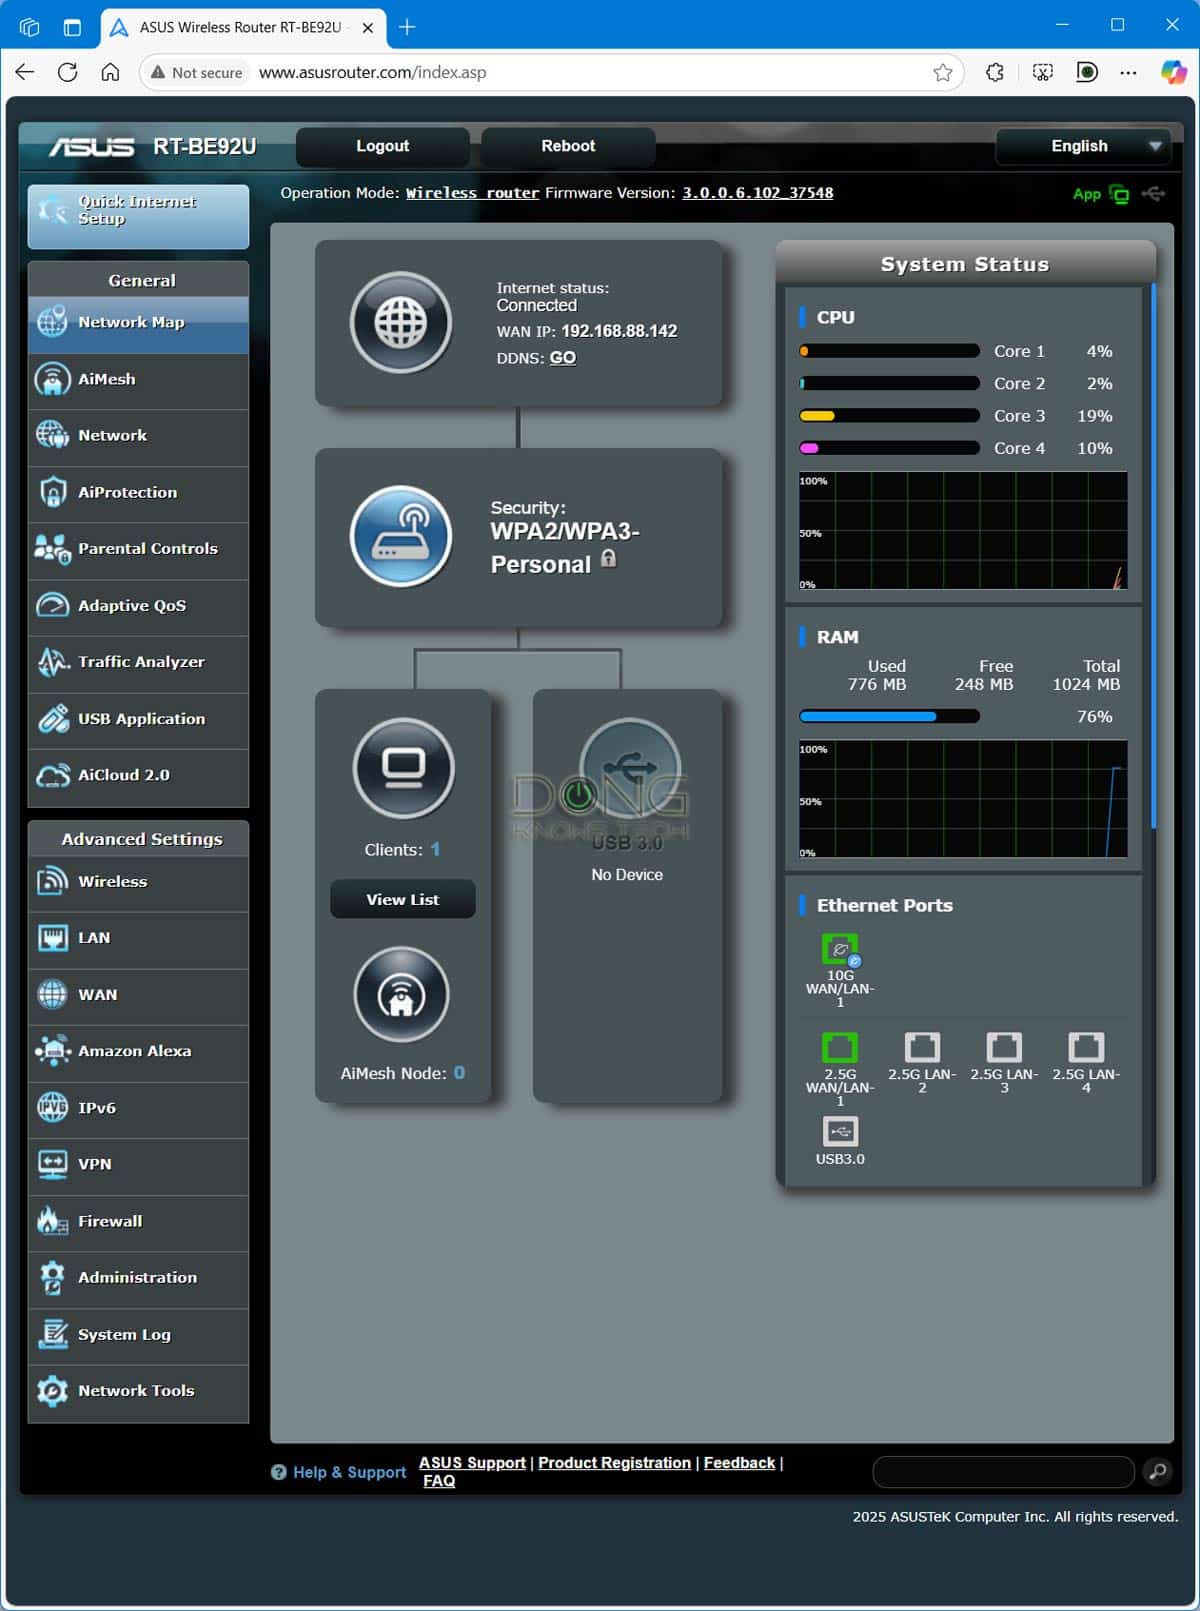The height and width of the screenshot is (1611, 1200).
Task: Click the AiMesh Node house icon
Action: pos(402,995)
